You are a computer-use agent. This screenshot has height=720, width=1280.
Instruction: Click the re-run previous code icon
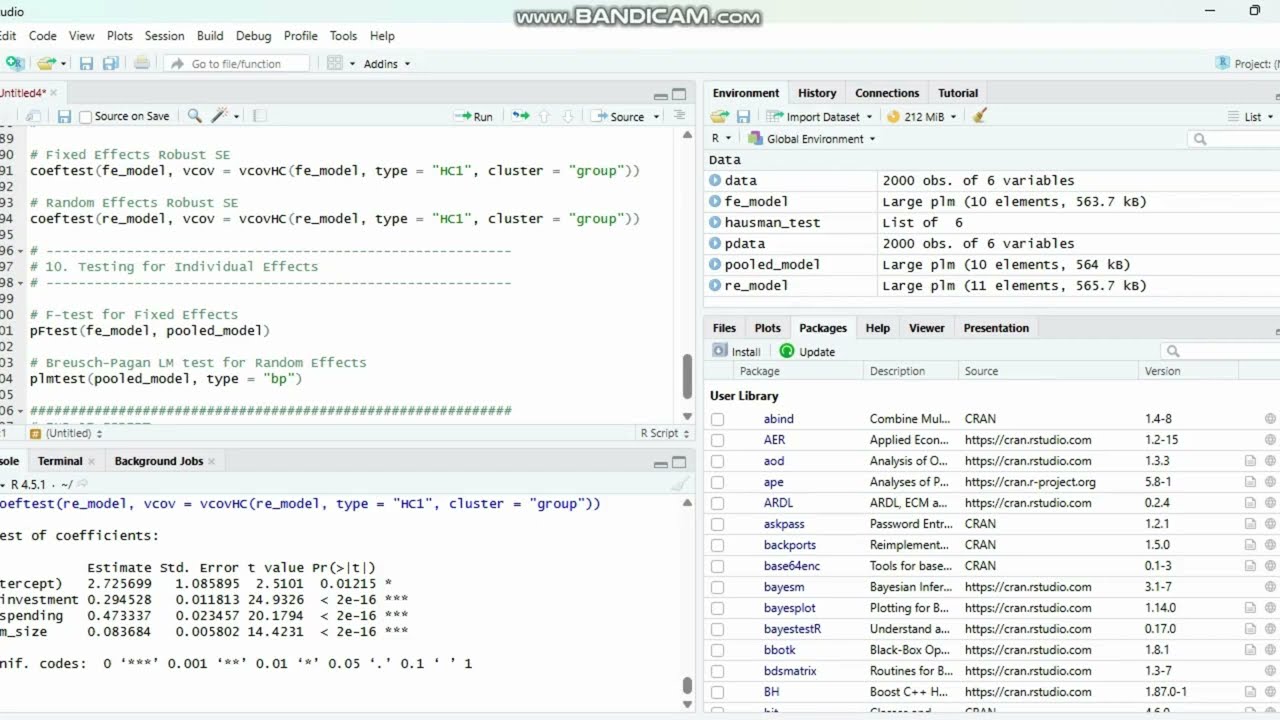[520, 116]
